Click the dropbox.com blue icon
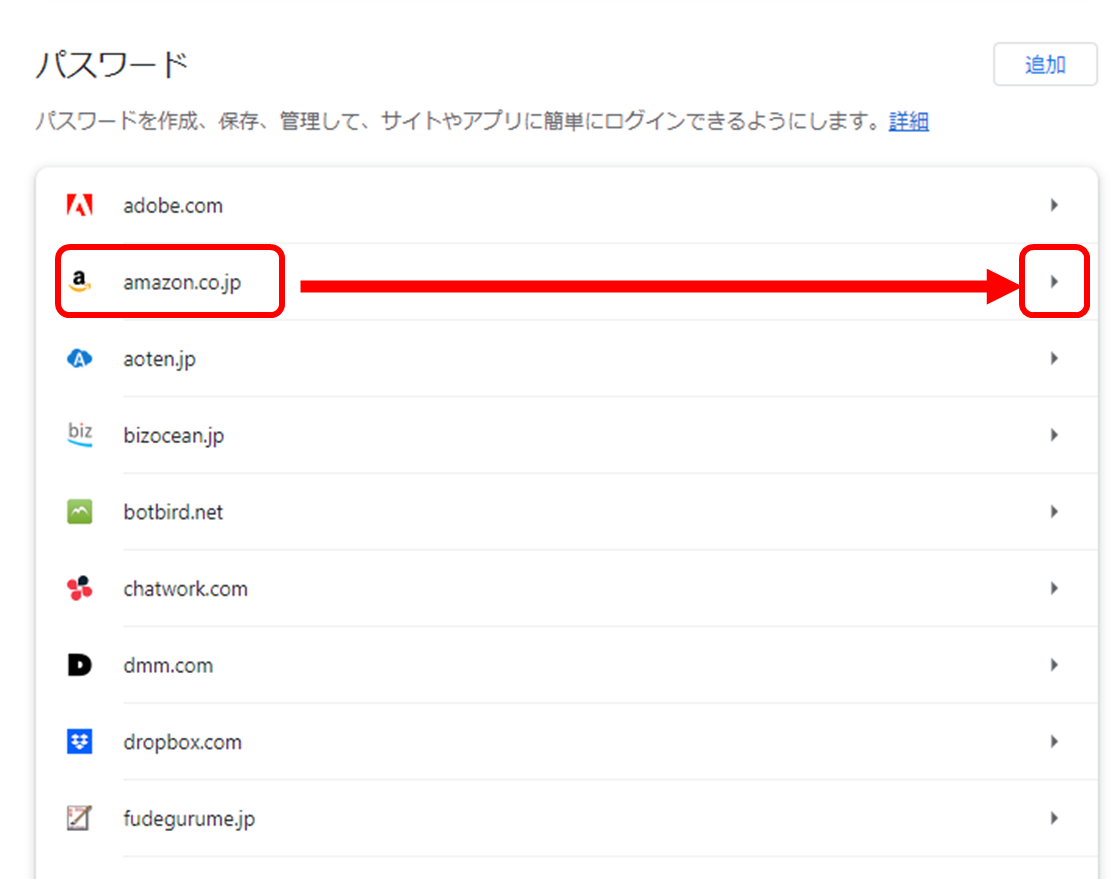 pos(79,741)
